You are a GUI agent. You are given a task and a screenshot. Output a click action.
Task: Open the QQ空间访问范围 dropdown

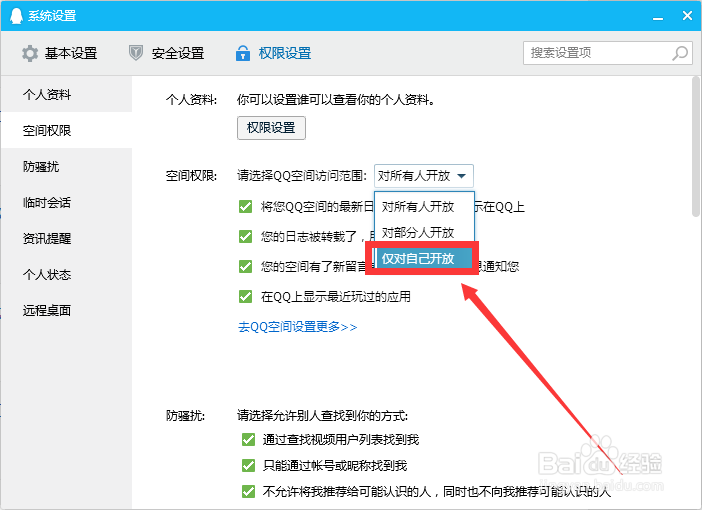coord(424,176)
